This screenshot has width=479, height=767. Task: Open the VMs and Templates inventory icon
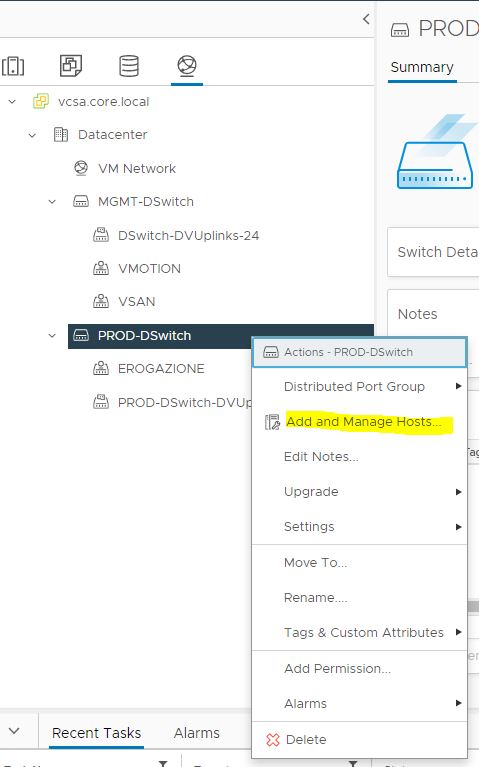71,66
